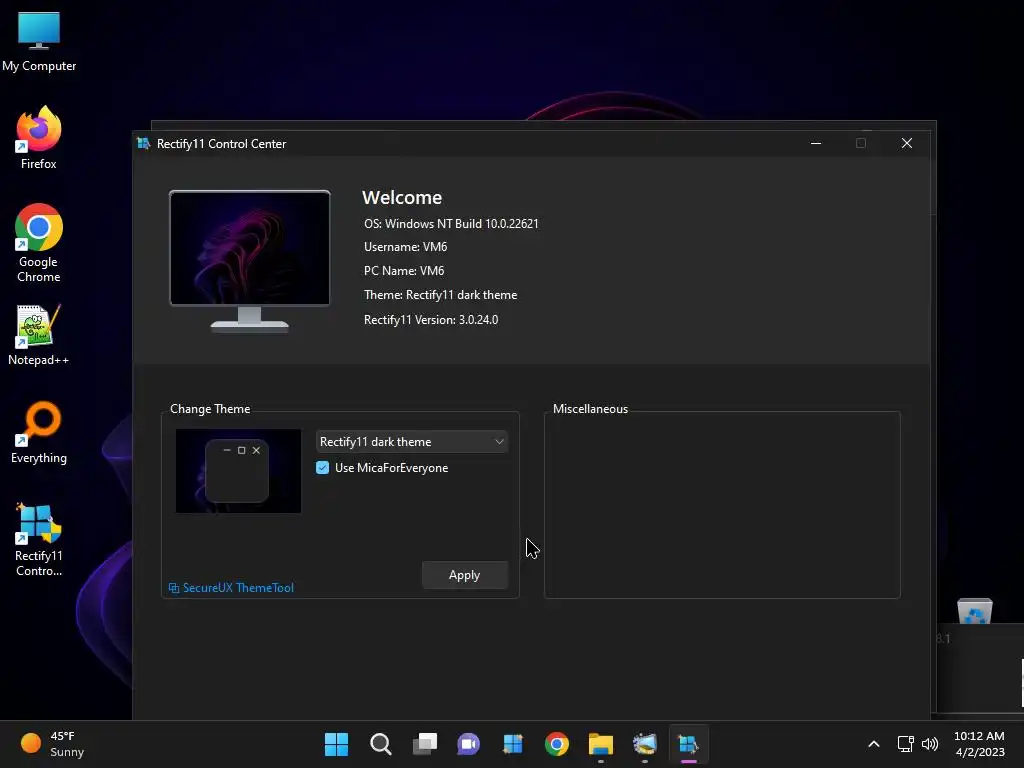Open the Chat app on the taskbar
Screen dimensions: 1024x768
click(x=468, y=744)
